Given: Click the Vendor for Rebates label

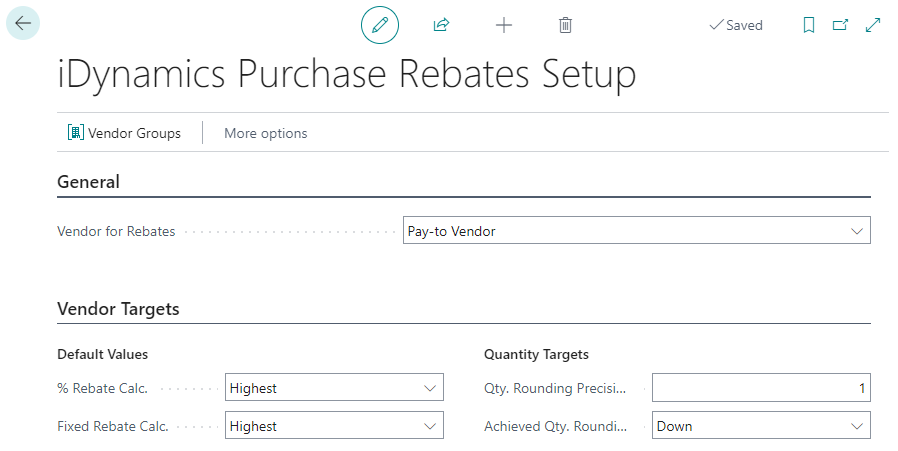Looking at the screenshot, I should click(116, 231).
